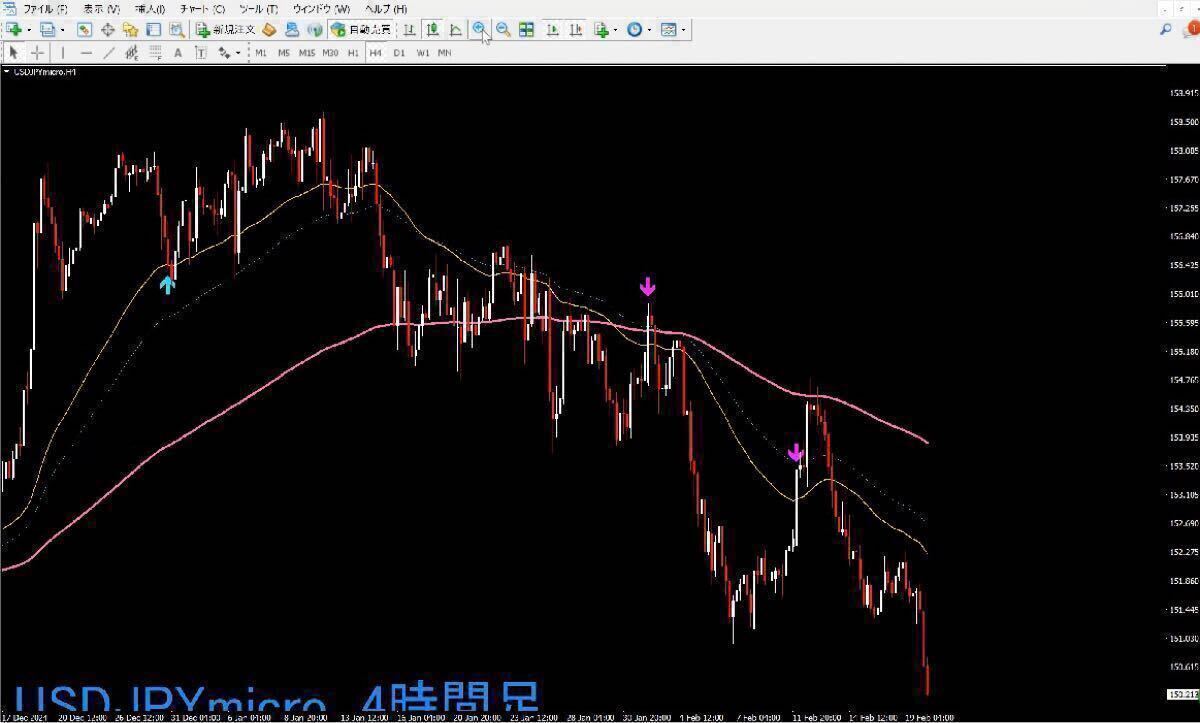Open the 挿入 (I) menu
This screenshot has width=1200, height=723.
150,9
